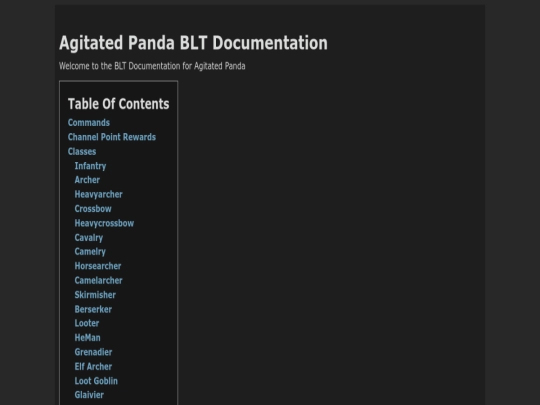The height and width of the screenshot is (405, 540).
Task: Open the Cavalry class link
Action: pos(89,238)
